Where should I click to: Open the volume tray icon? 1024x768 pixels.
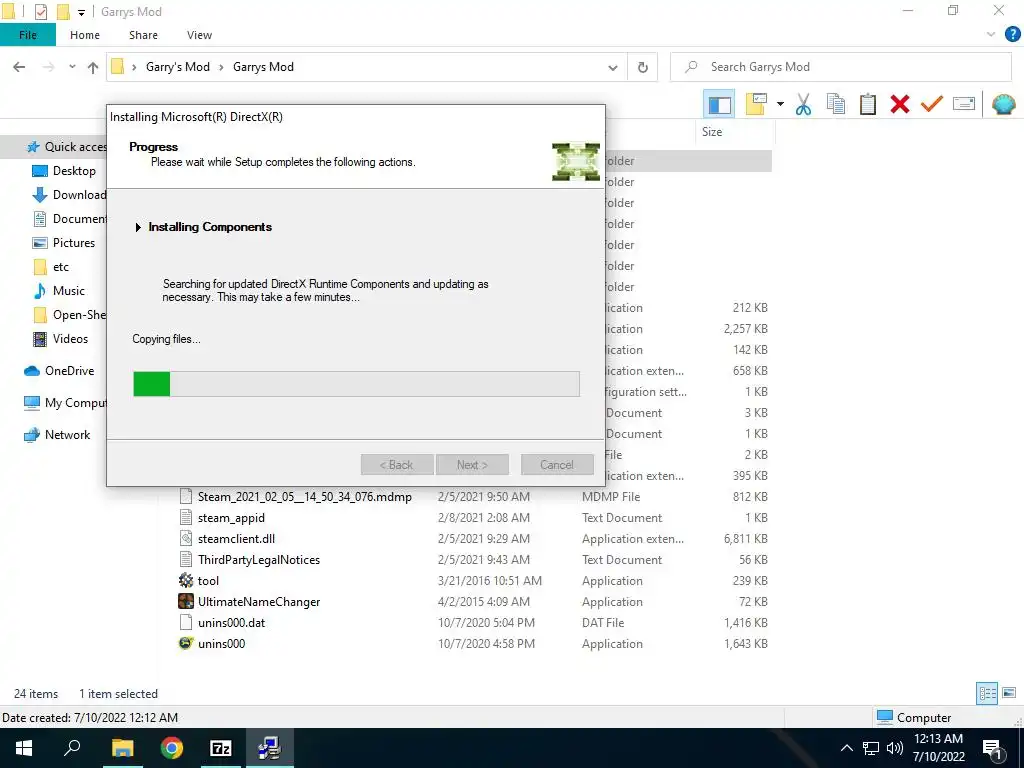coord(895,748)
